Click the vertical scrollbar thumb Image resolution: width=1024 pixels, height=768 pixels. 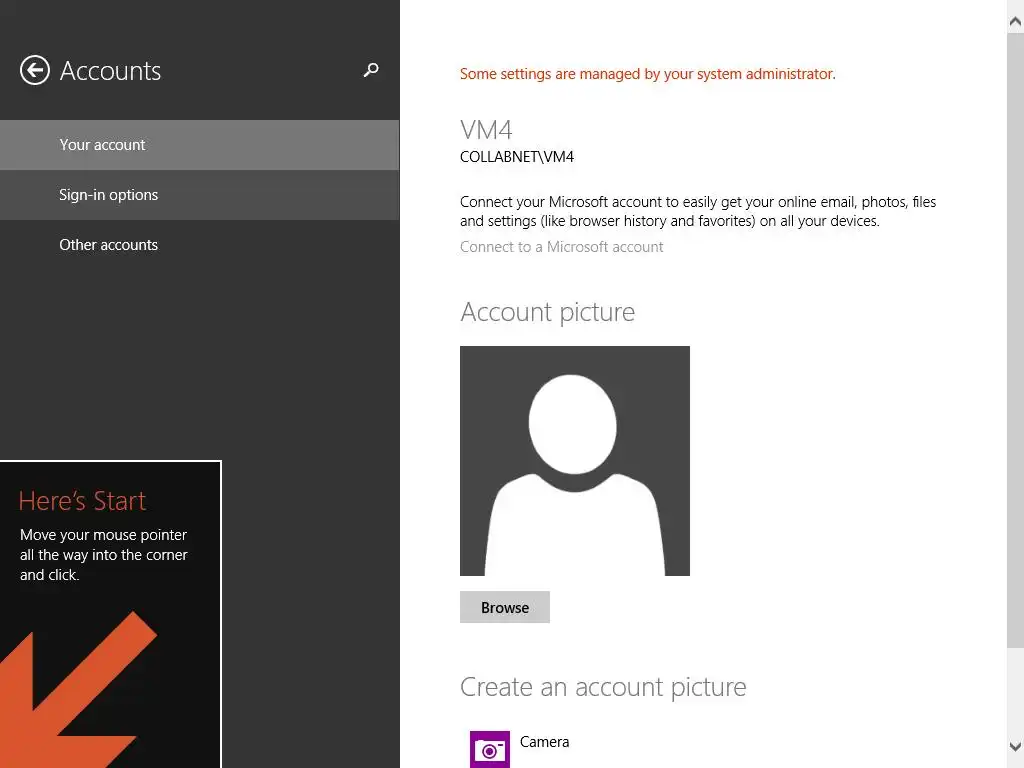[x=1015, y=330]
